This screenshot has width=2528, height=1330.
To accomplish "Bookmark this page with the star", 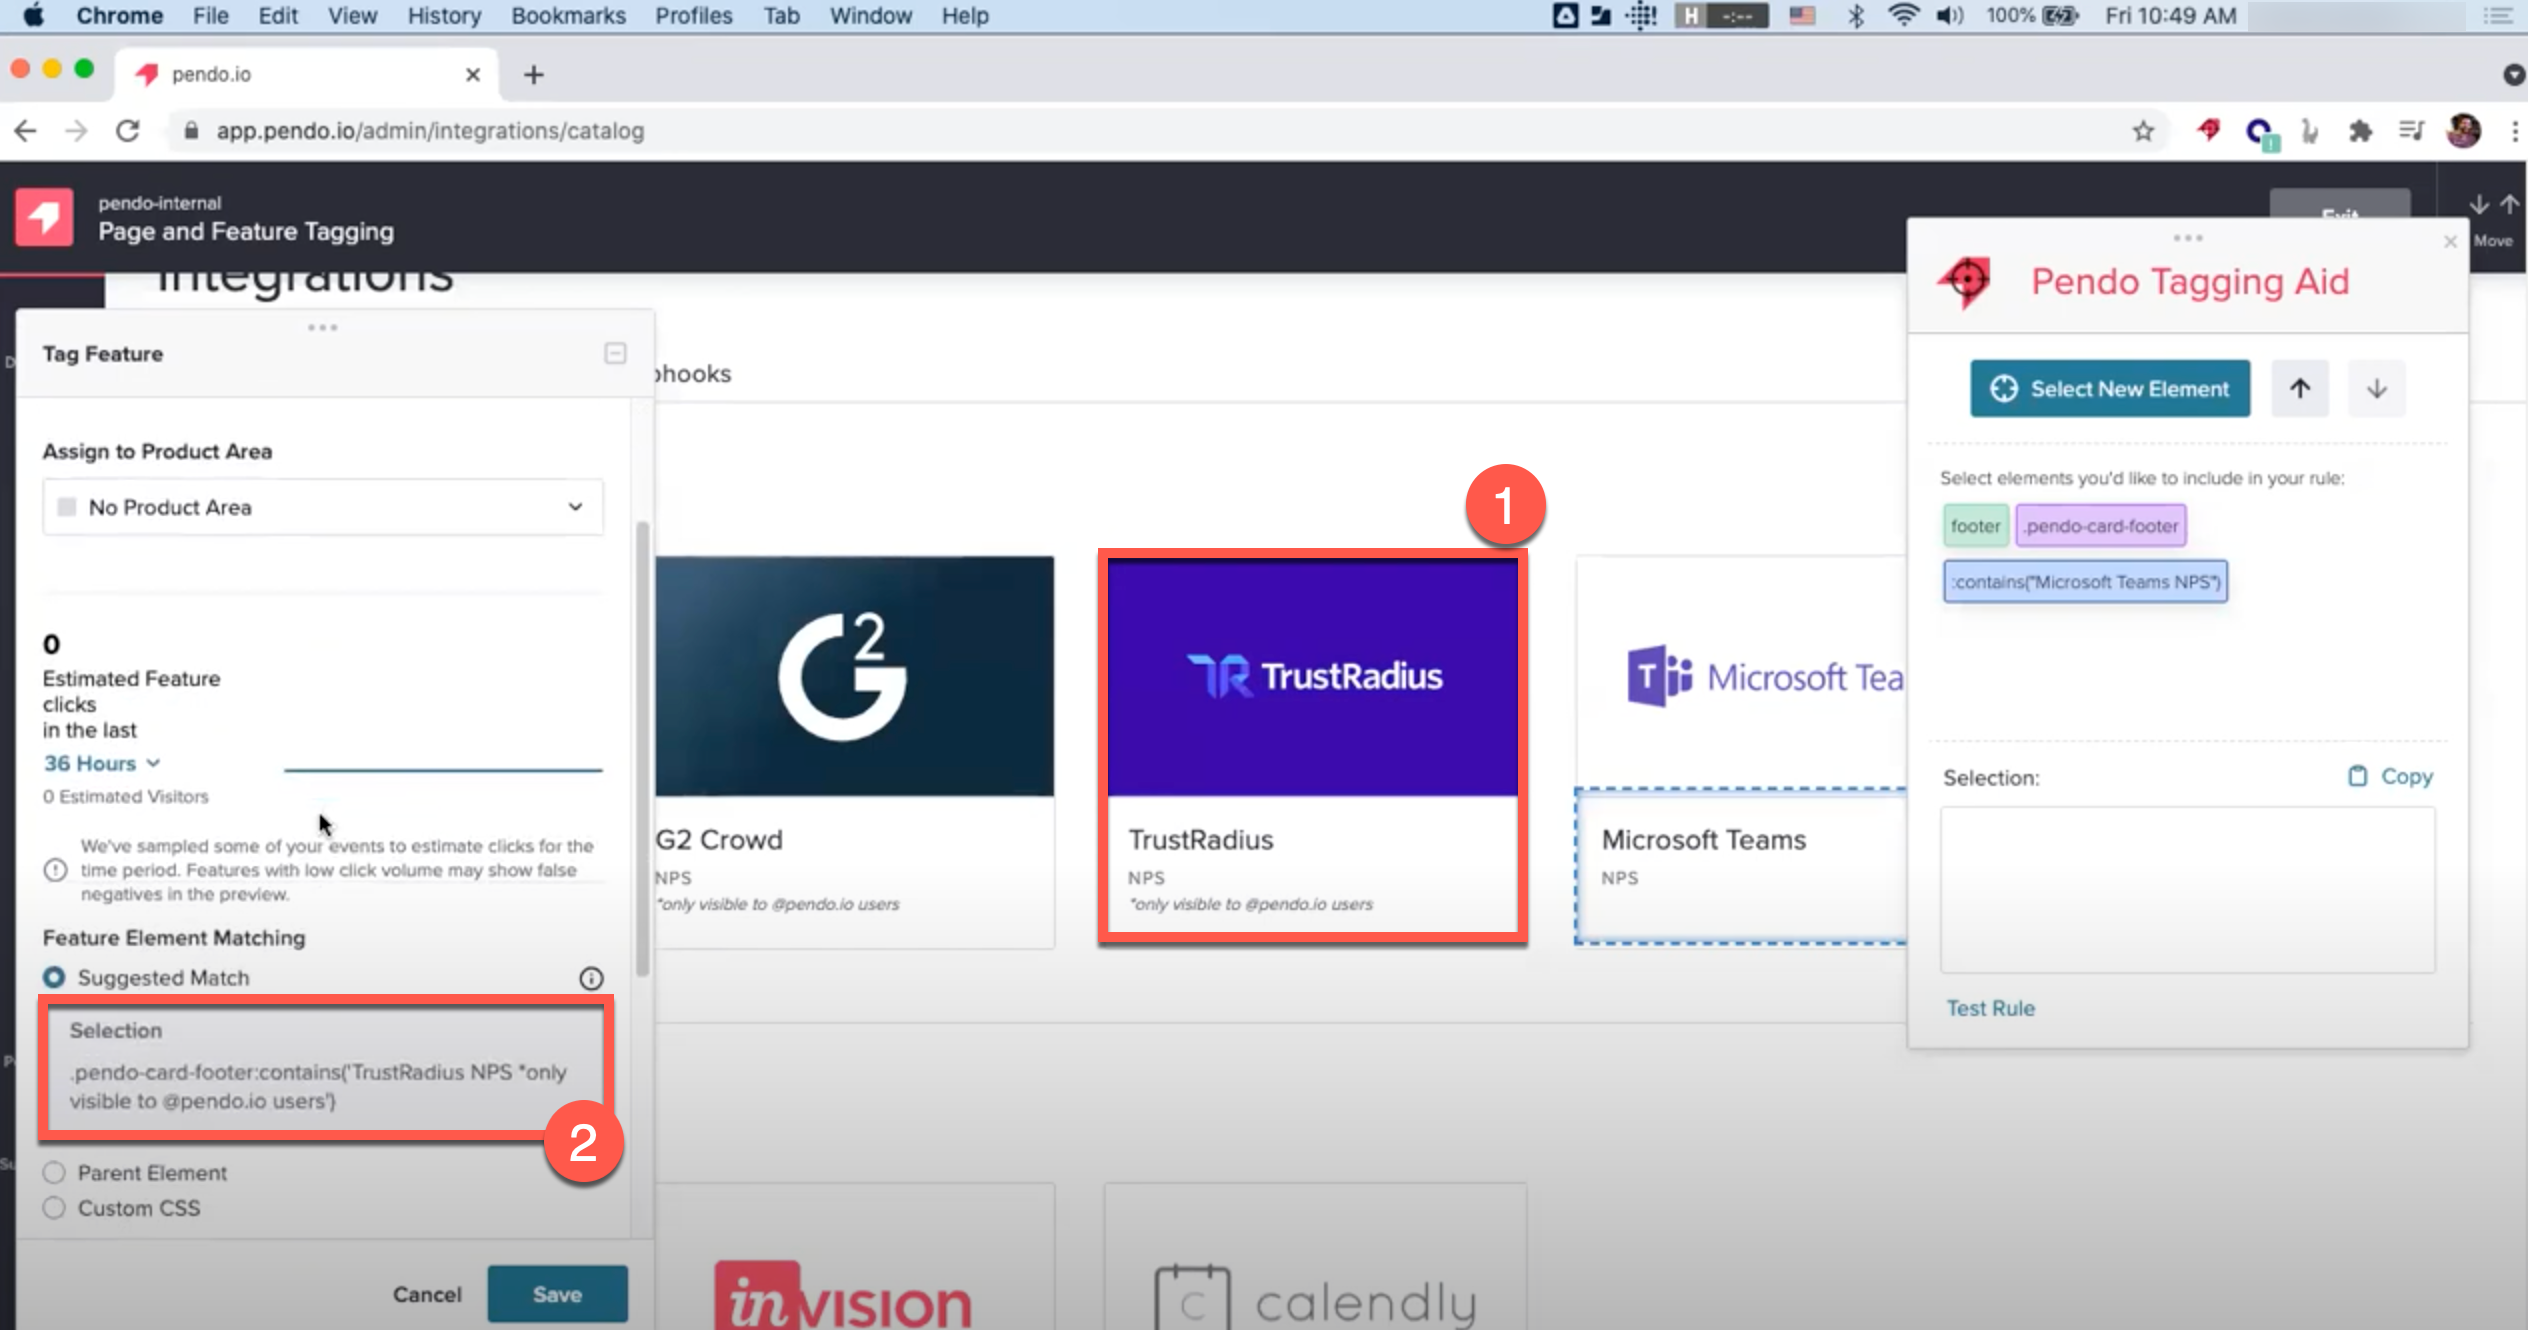I will [x=2142, y=131].
